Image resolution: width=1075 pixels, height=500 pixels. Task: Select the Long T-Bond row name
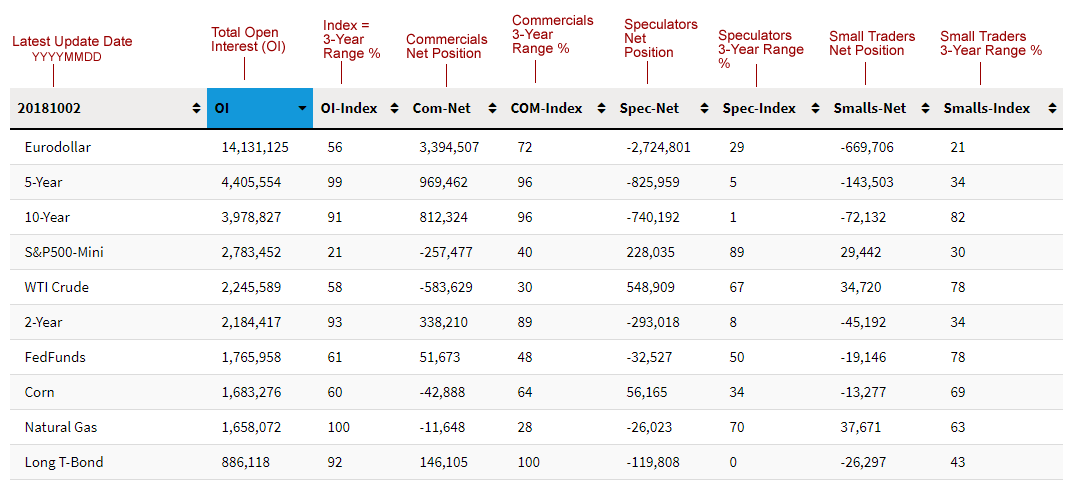pos(64,462)
